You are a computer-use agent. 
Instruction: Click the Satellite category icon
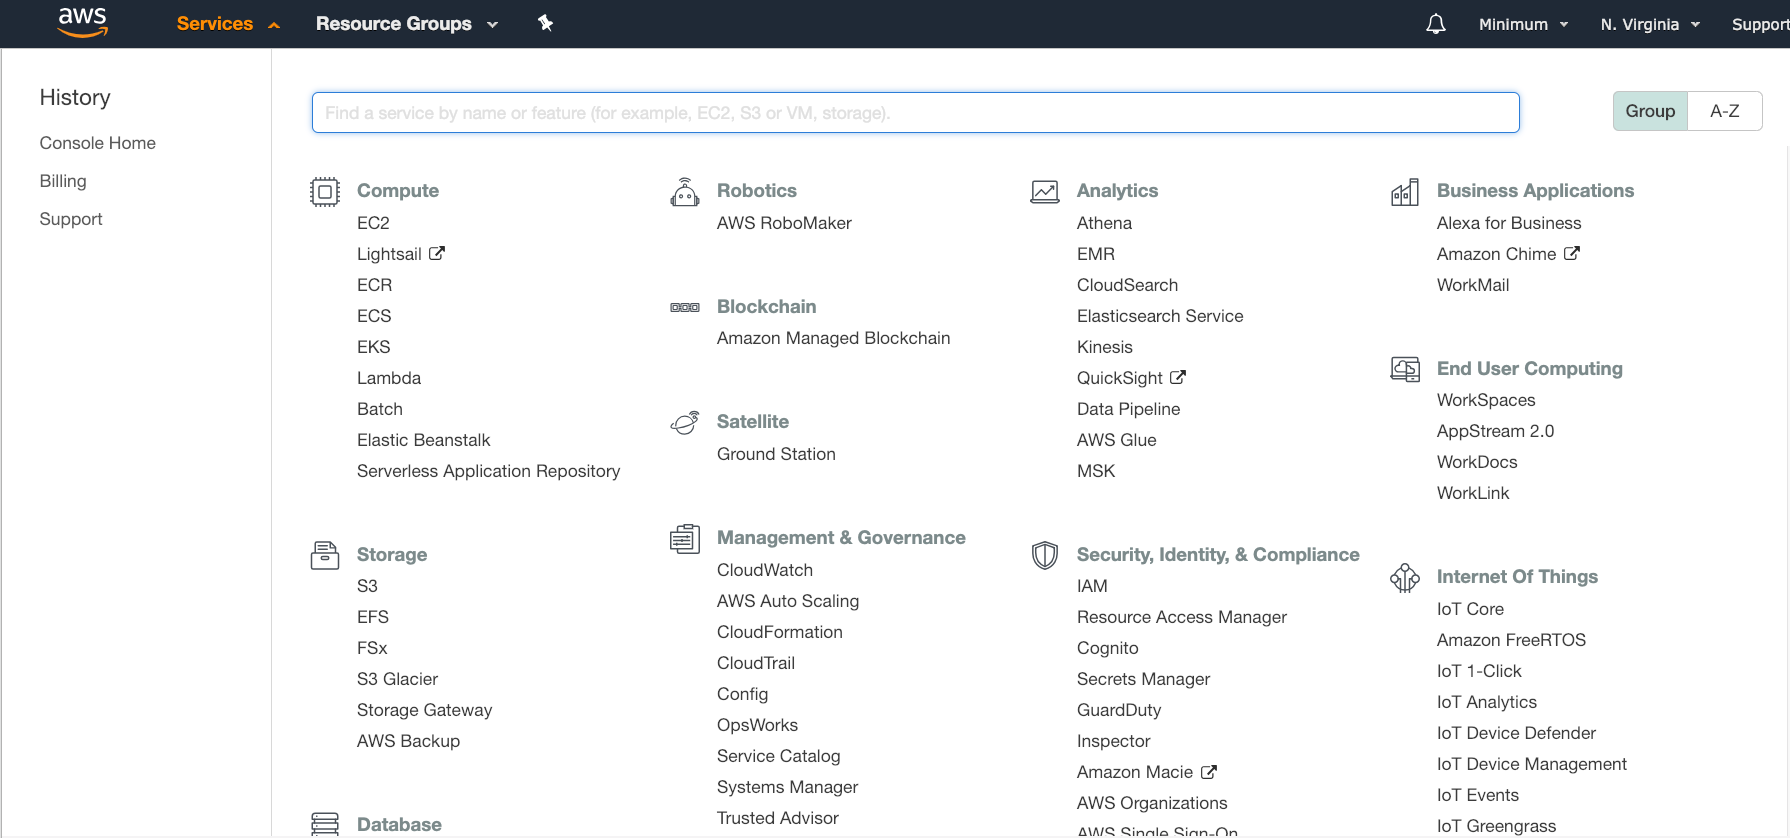pos(685,422)
